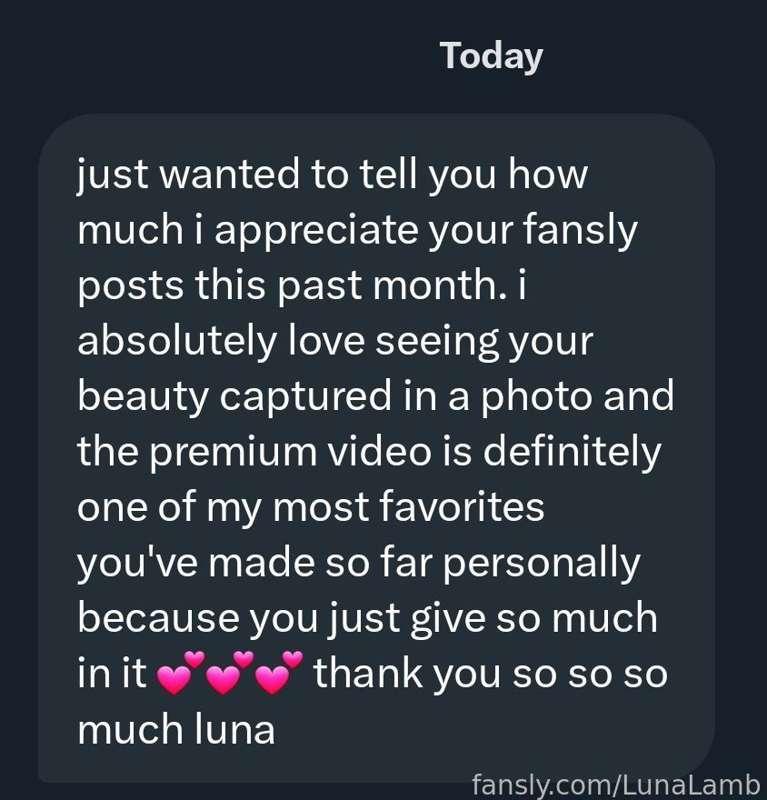Click the word "personally" in the message
The image size is (767, 800).
(542, 564)
